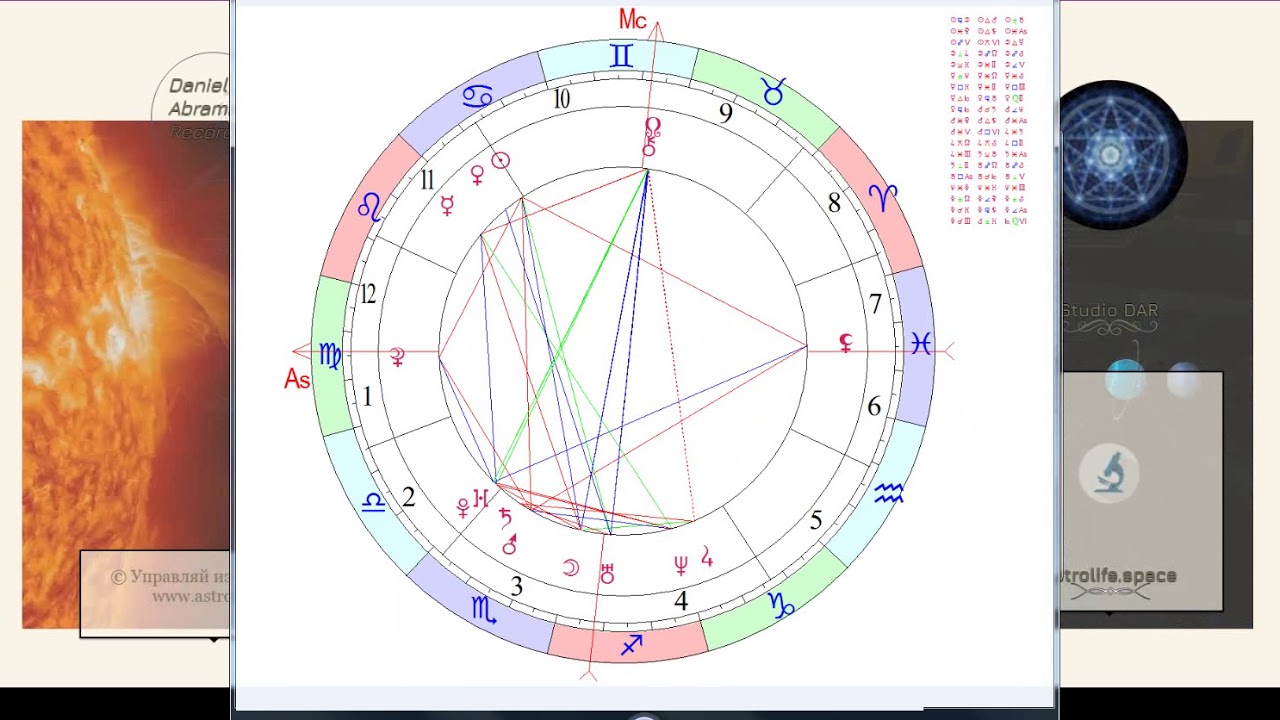Click the Studio DAR logo text
1280x720 pixels.
[x=1109, y=311]
